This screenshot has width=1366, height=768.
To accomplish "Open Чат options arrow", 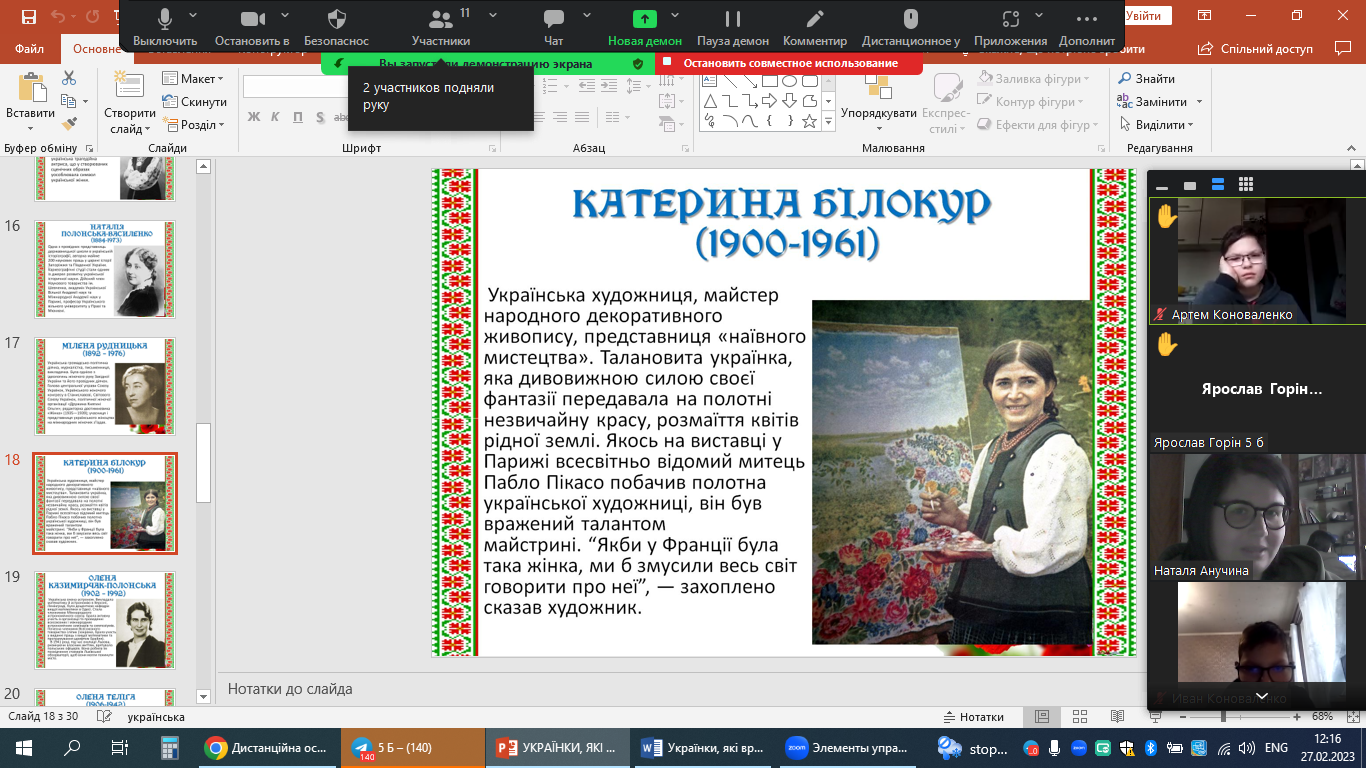I will pos(585,17).
